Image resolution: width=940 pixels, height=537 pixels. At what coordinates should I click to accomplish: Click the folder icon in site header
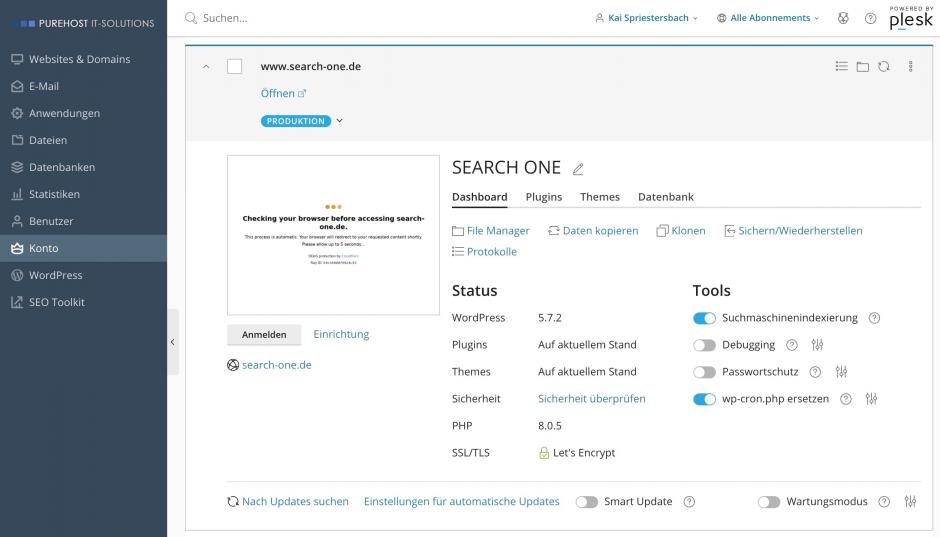coord(862,67)
